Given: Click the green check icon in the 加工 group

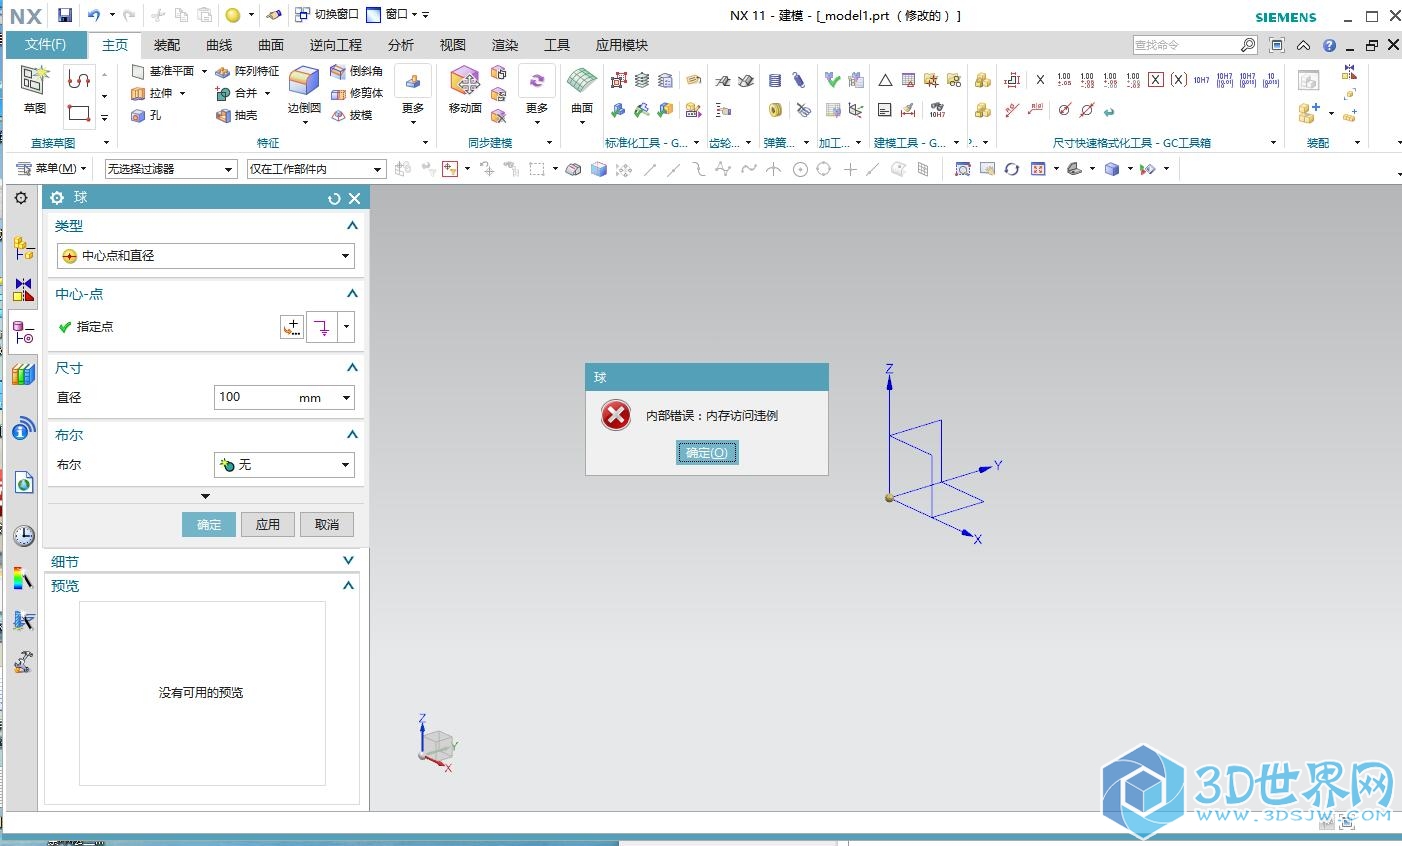Looking at the screenshot, I should [x=832, y=80].
